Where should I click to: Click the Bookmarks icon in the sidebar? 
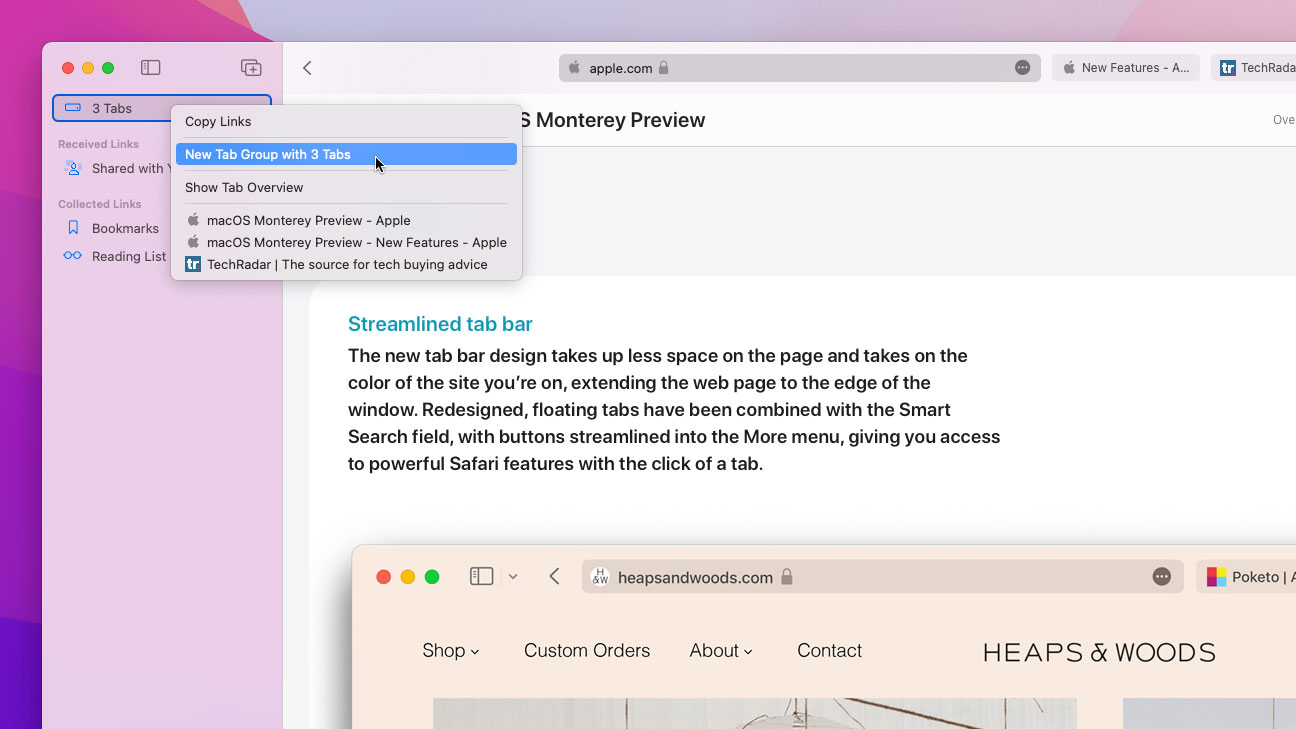click(x=72, y=228)
